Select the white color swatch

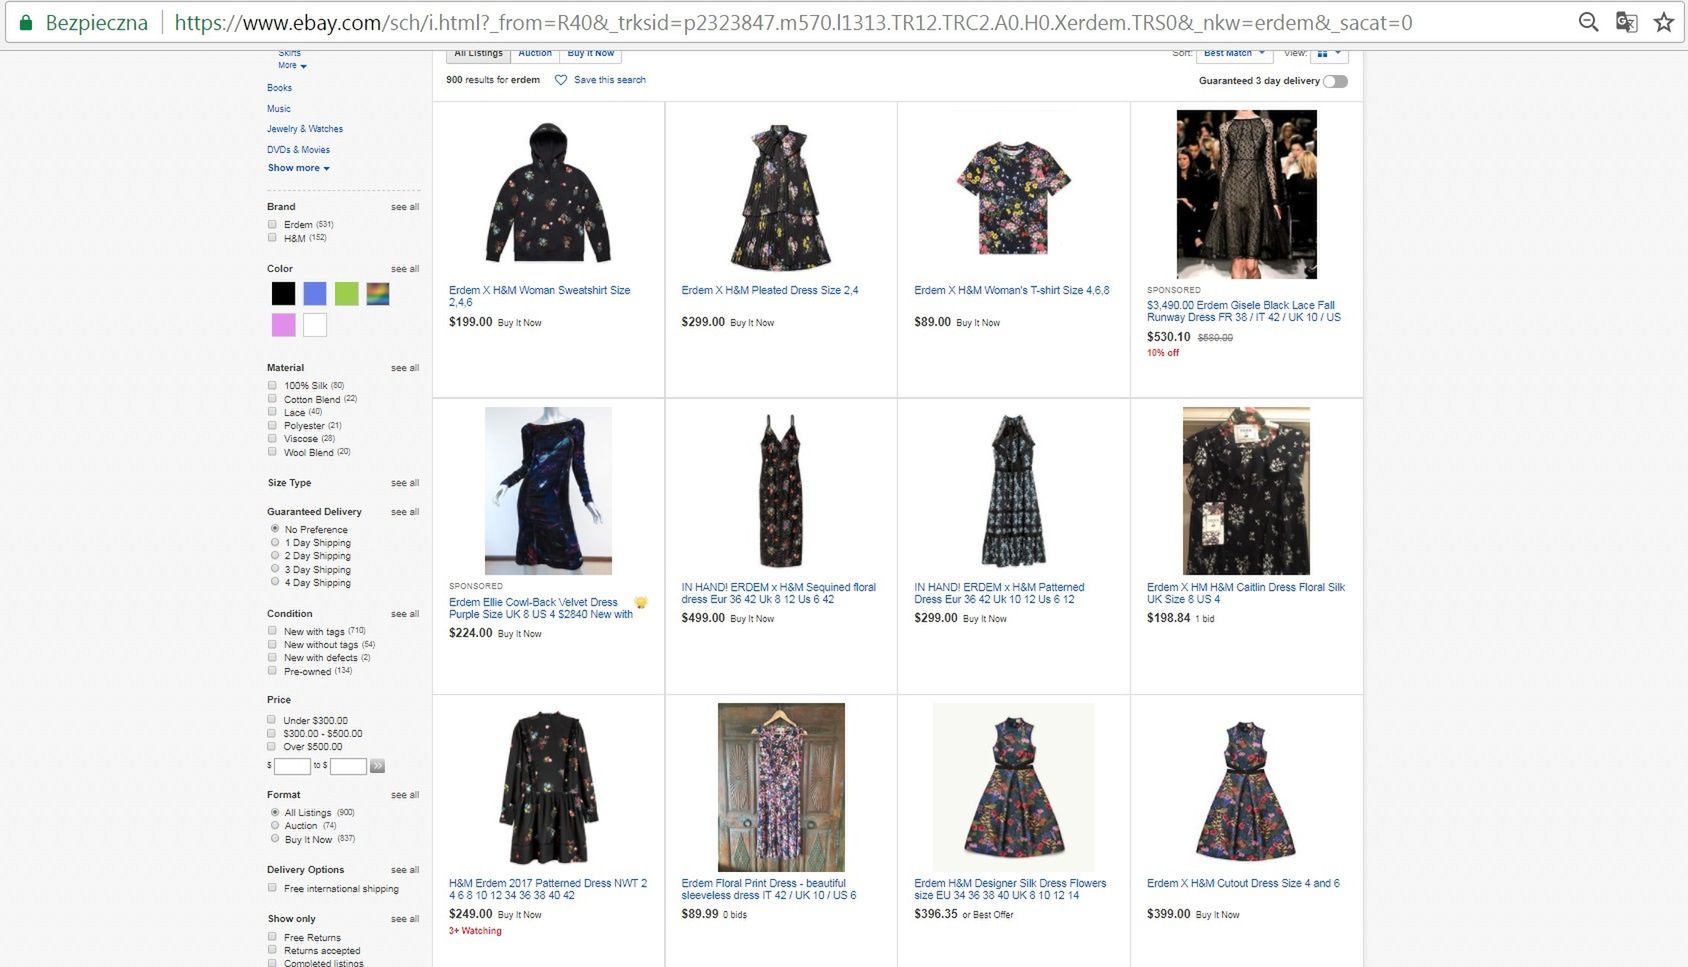click(x=315, y=325)
